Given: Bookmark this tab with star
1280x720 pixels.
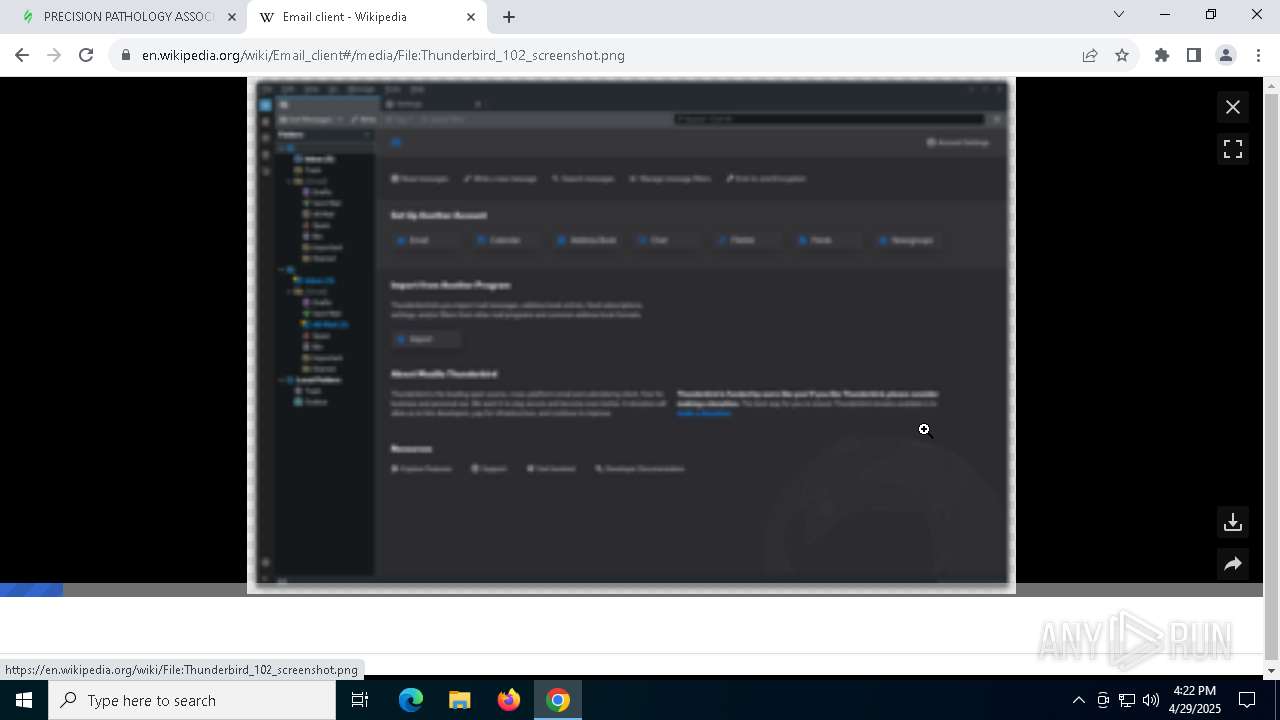Looking at the screenshot, I should [1122, 56].
